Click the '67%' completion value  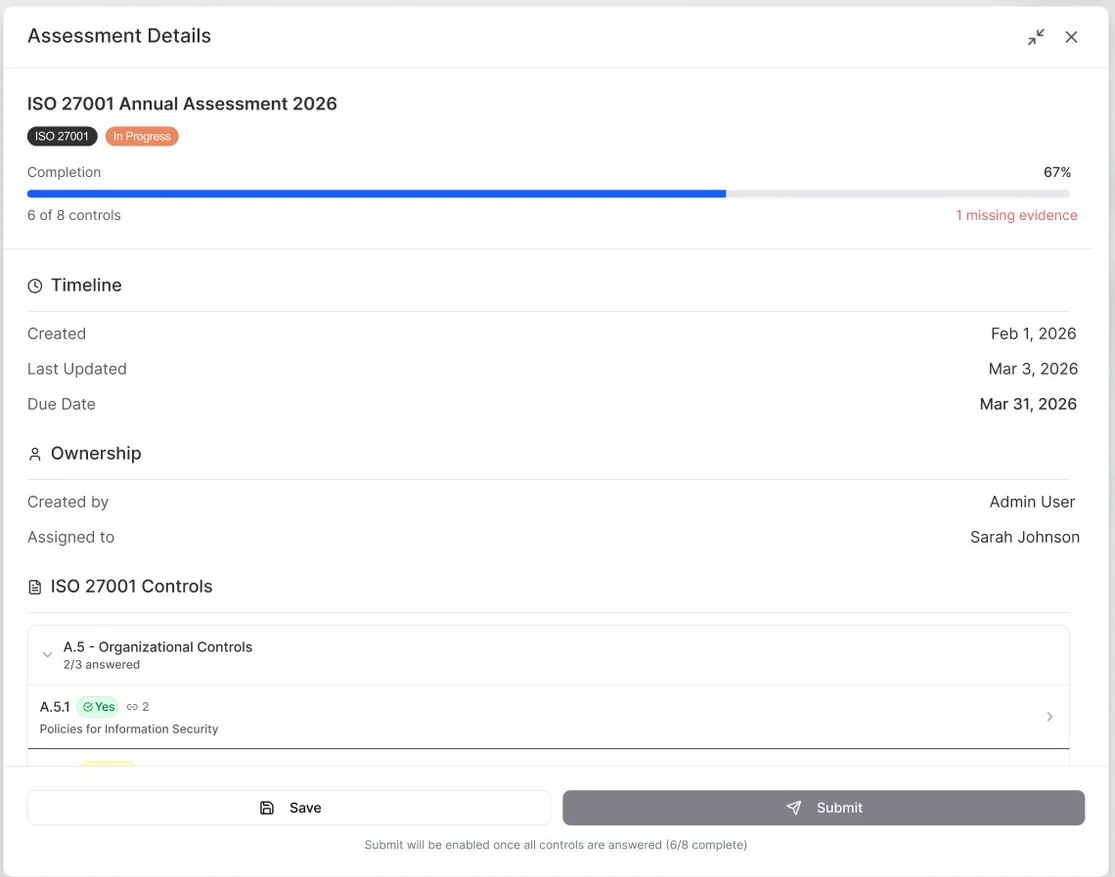(1057, 172)
